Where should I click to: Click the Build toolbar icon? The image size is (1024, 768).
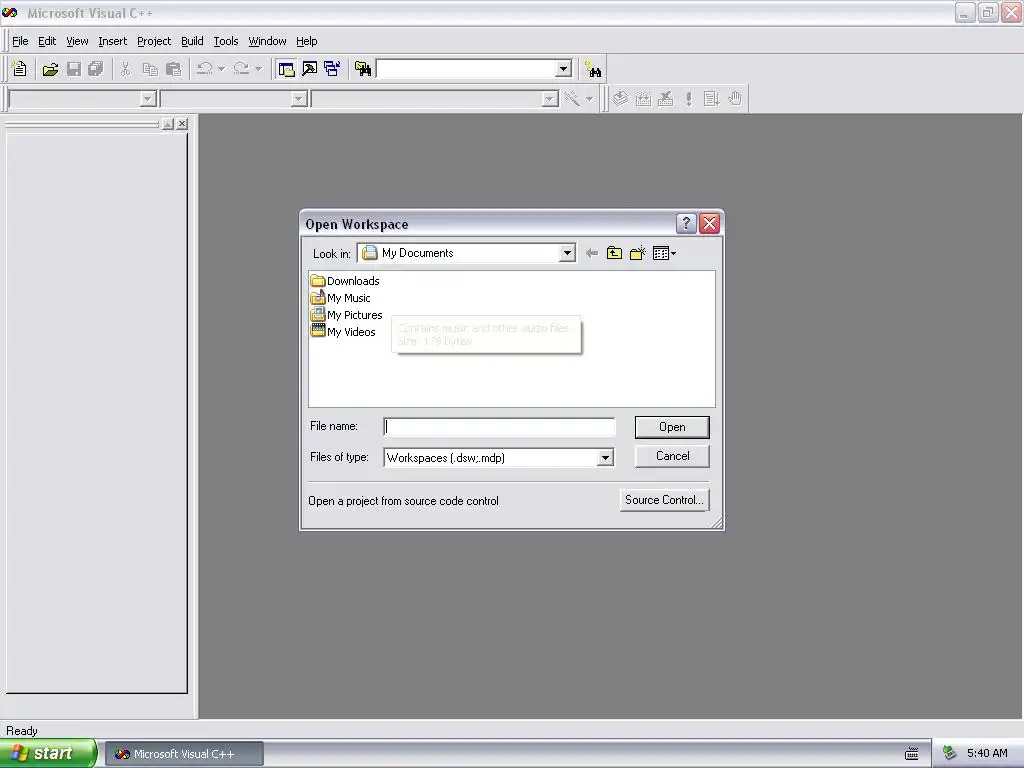643,99
